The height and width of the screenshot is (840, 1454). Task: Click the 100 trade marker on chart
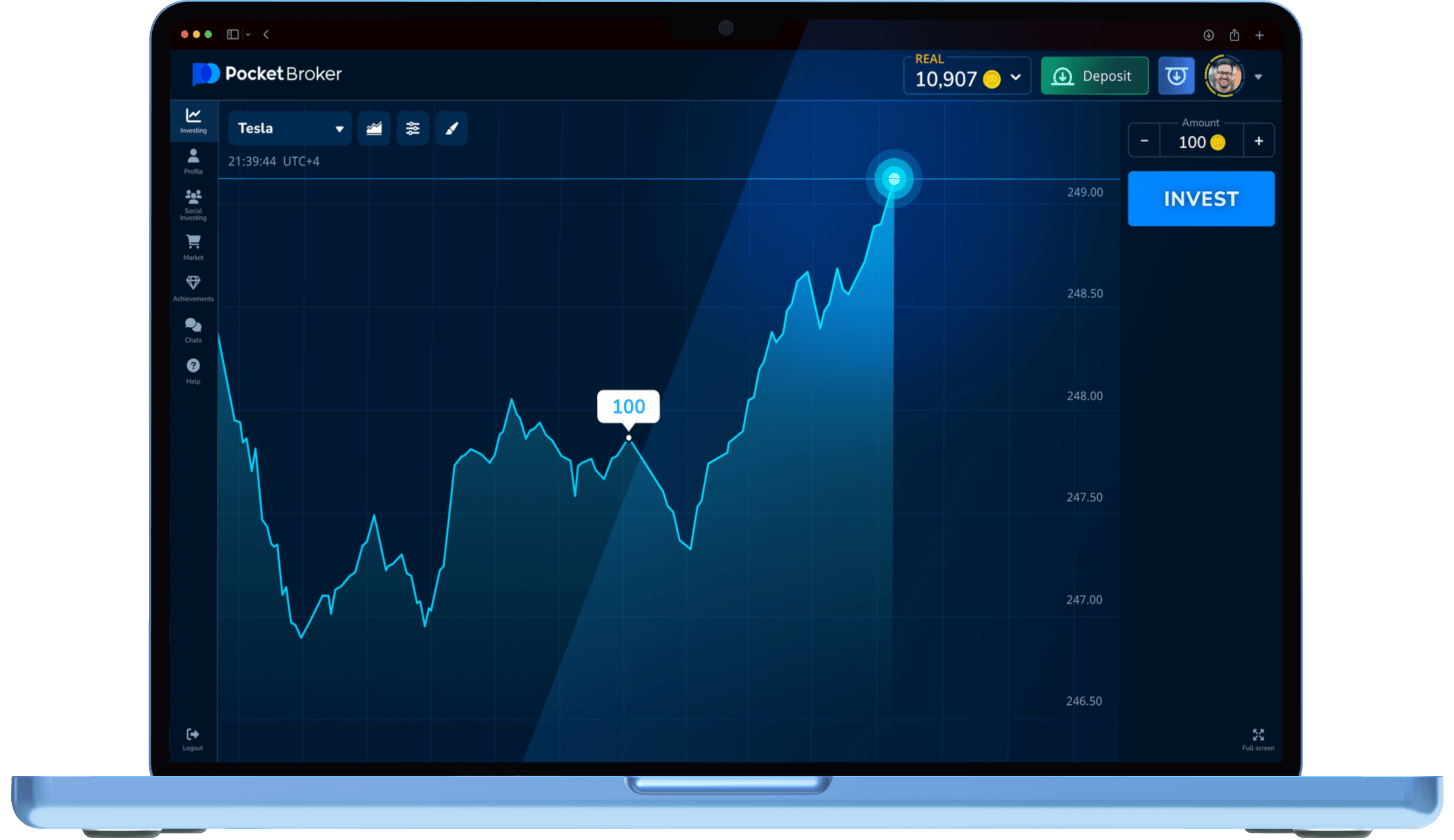628,407
